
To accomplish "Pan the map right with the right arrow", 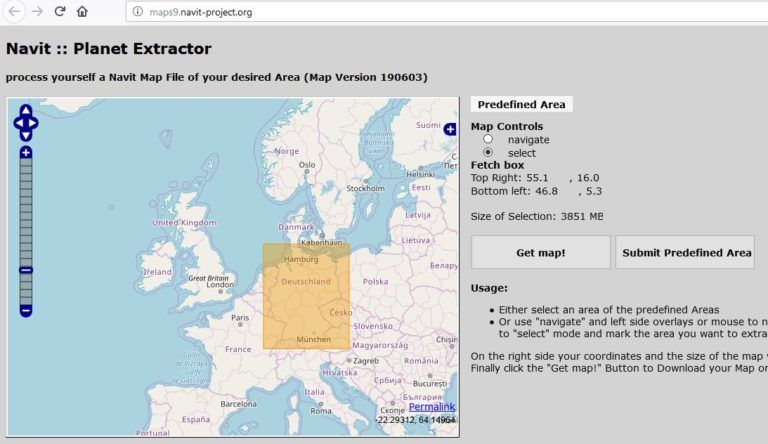I will [x=33, y=123].
